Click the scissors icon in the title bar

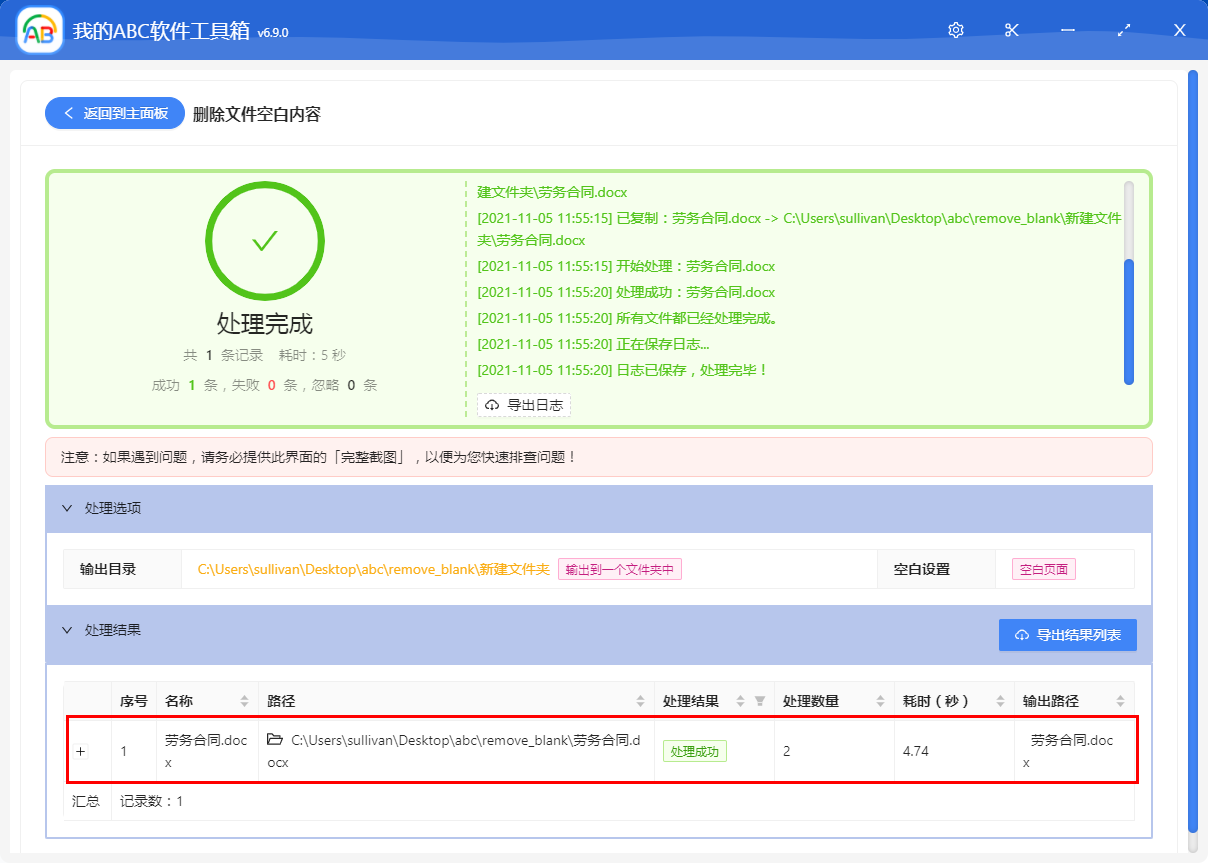[x=1011, y=30]
